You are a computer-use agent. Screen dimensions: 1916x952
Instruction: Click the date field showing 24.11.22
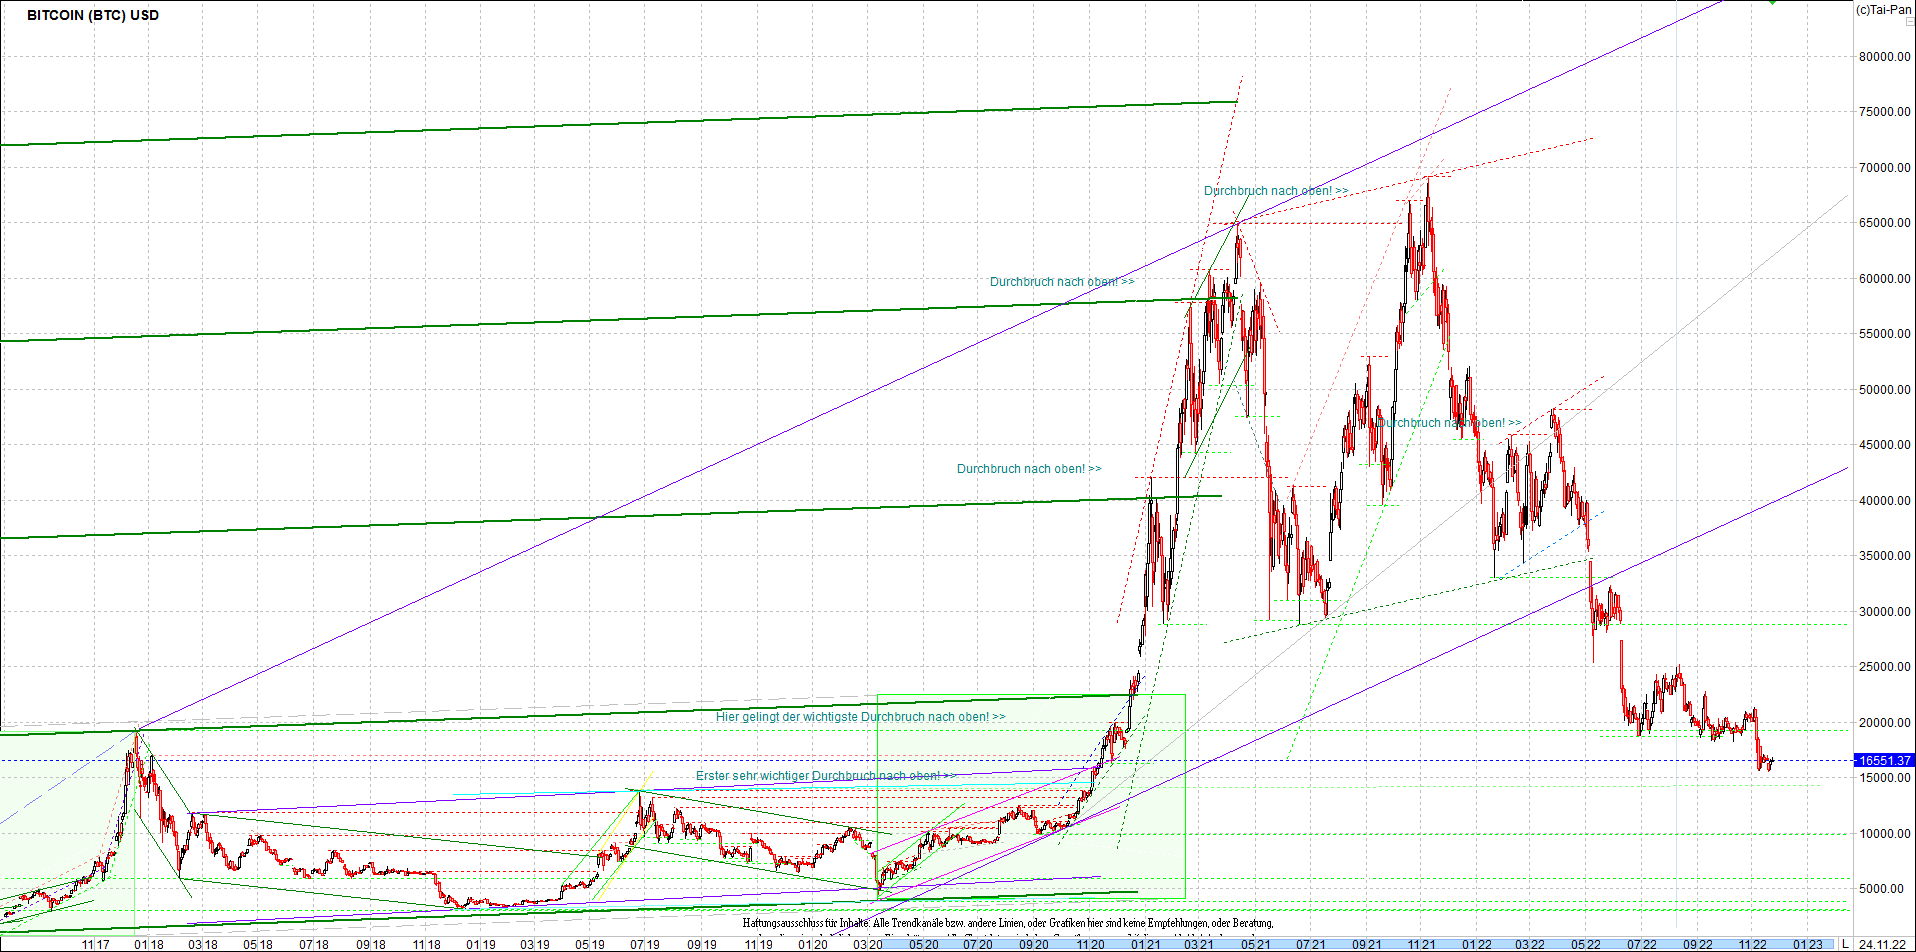pos(1882,944)
